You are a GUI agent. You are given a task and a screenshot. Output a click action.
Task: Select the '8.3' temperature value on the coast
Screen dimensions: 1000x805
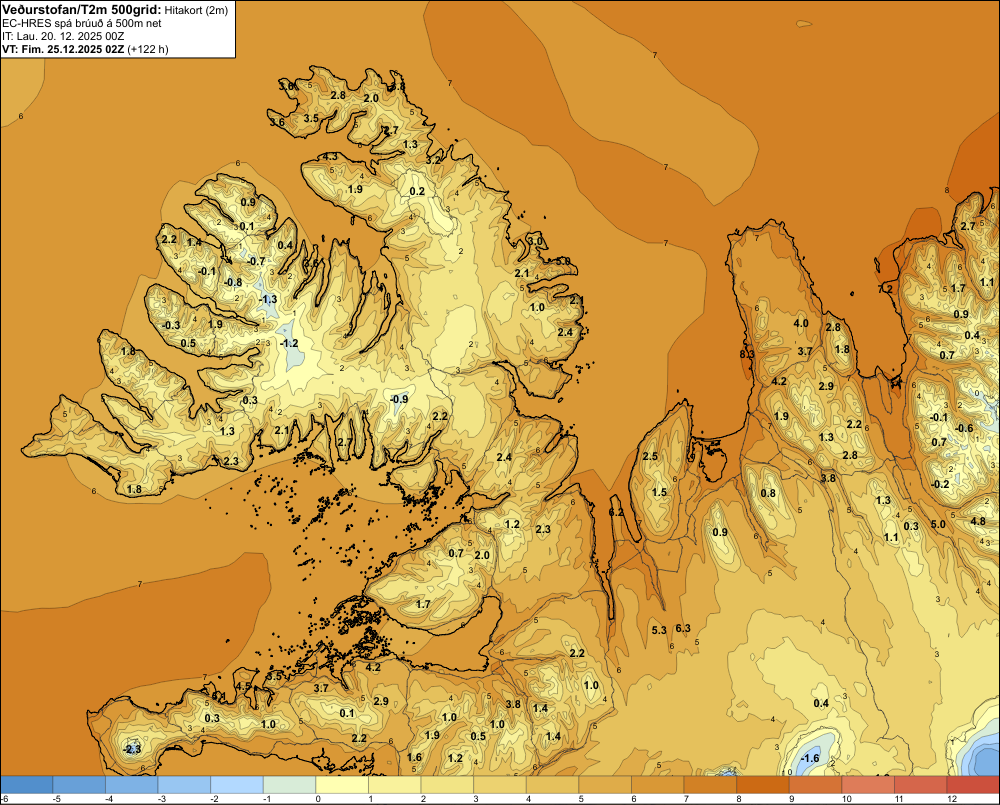747,354
